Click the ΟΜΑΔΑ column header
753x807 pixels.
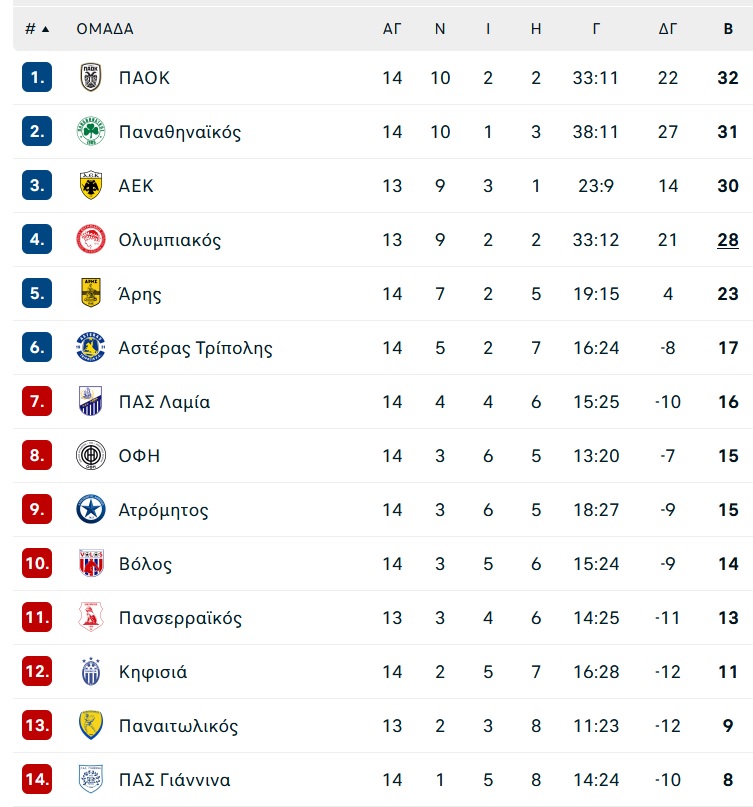coord(105,29)
